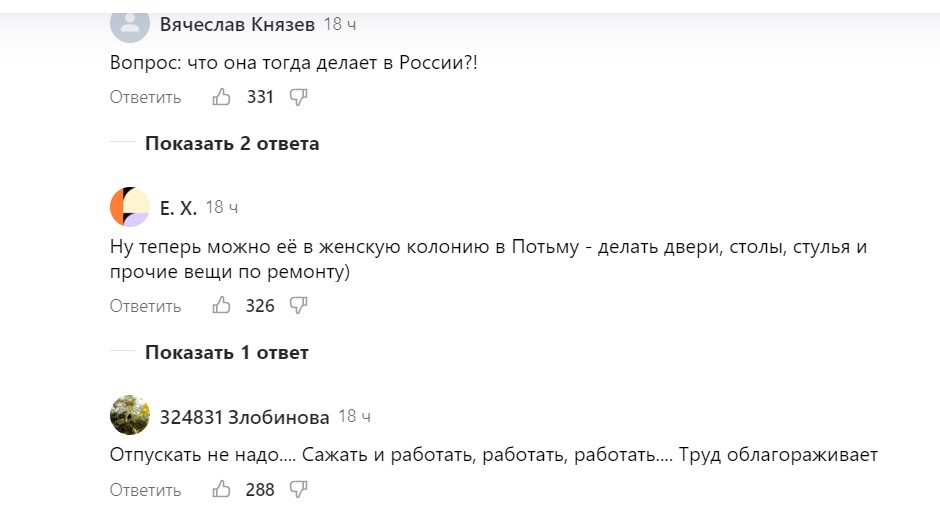940x509 pixels.
Task: Dislike the comment by Е. Х.
Action: click(298, 306)
